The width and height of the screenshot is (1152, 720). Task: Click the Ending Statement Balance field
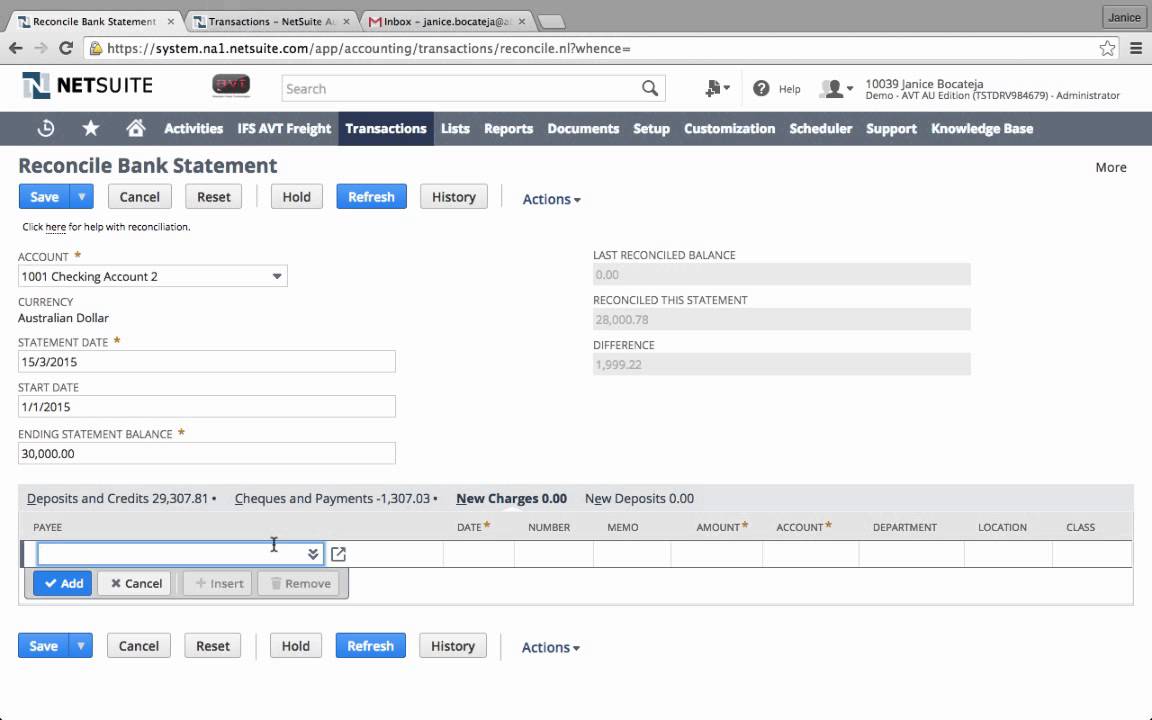point(206,453)
